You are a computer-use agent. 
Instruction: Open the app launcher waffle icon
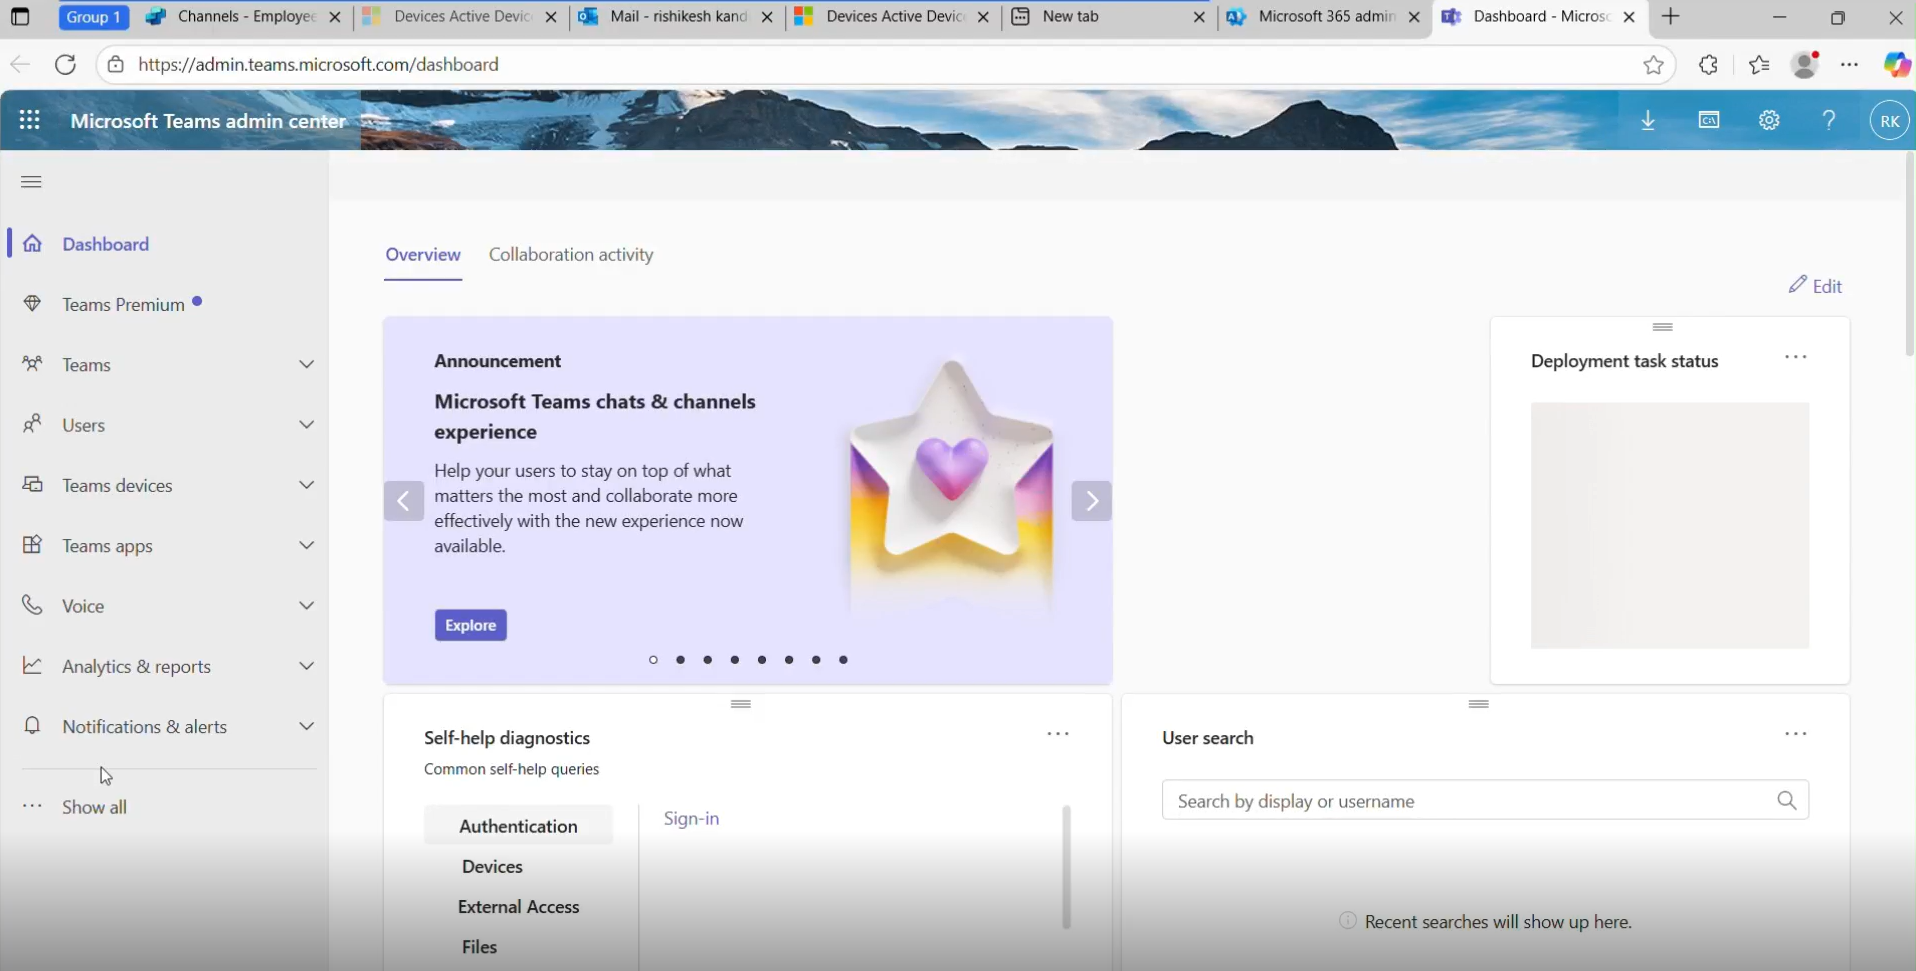tap(30, 120)
